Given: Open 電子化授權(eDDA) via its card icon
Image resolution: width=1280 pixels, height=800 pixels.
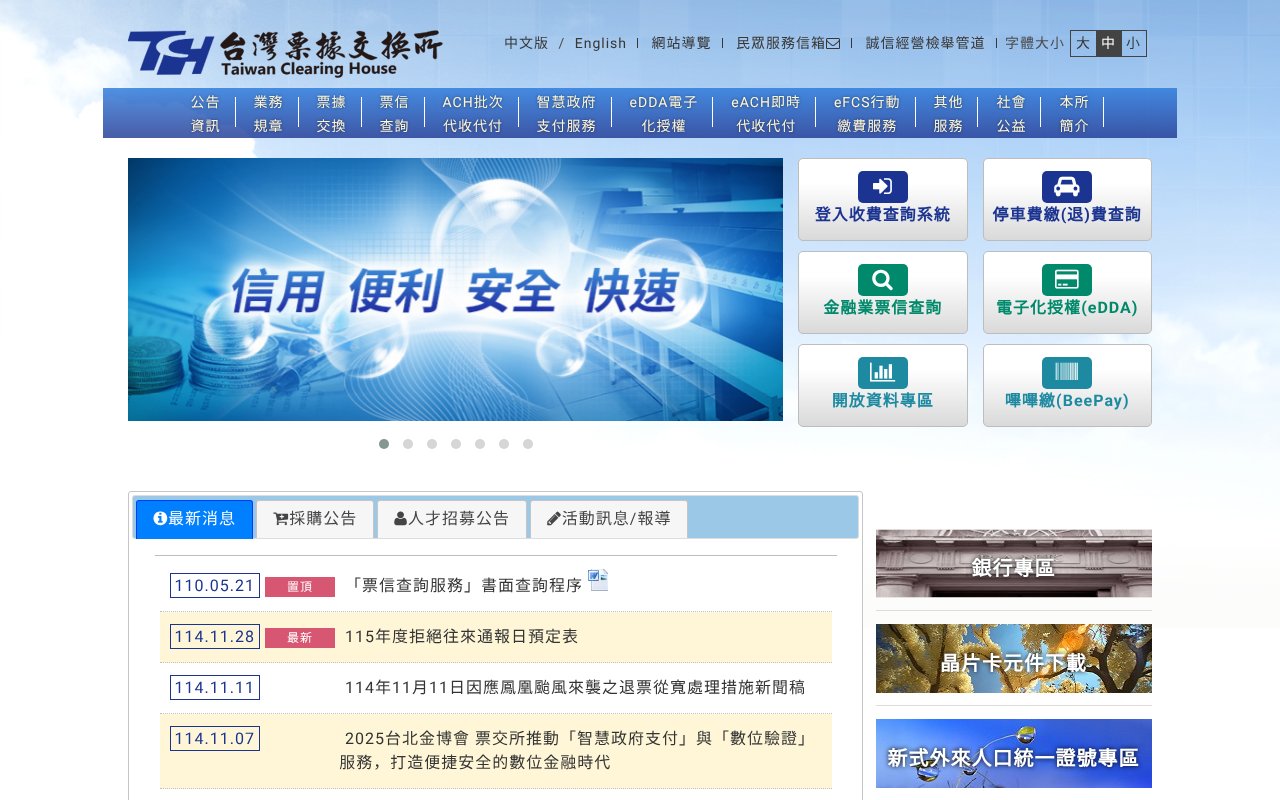Looking at the screenshot, I should point(1067,278).
